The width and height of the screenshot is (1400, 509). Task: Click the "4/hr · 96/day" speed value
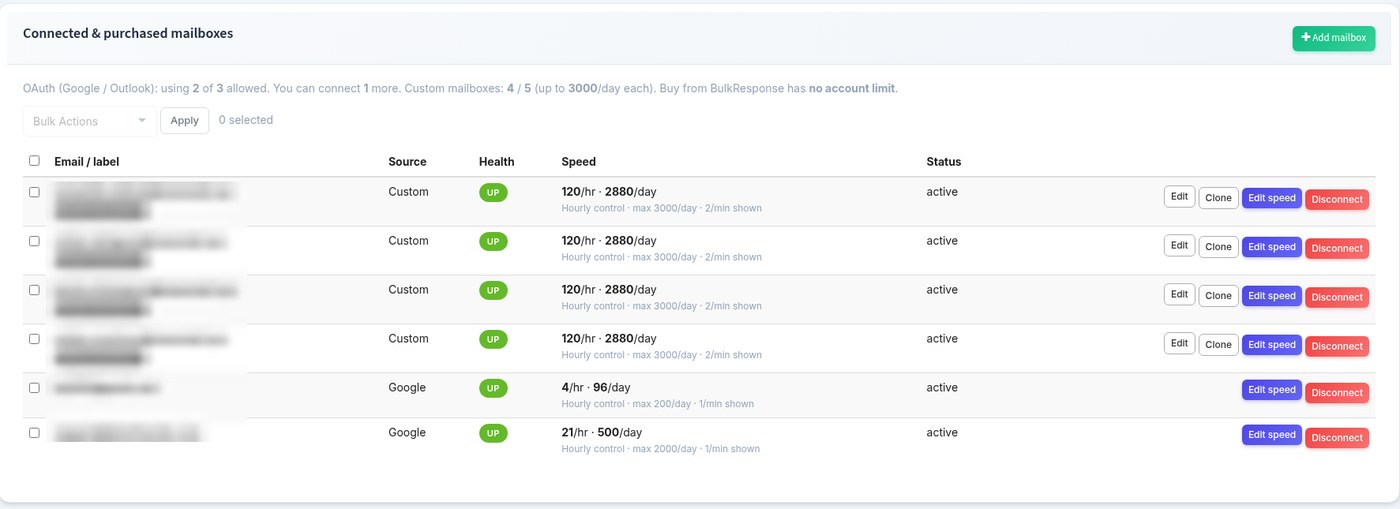coord(596,387)
